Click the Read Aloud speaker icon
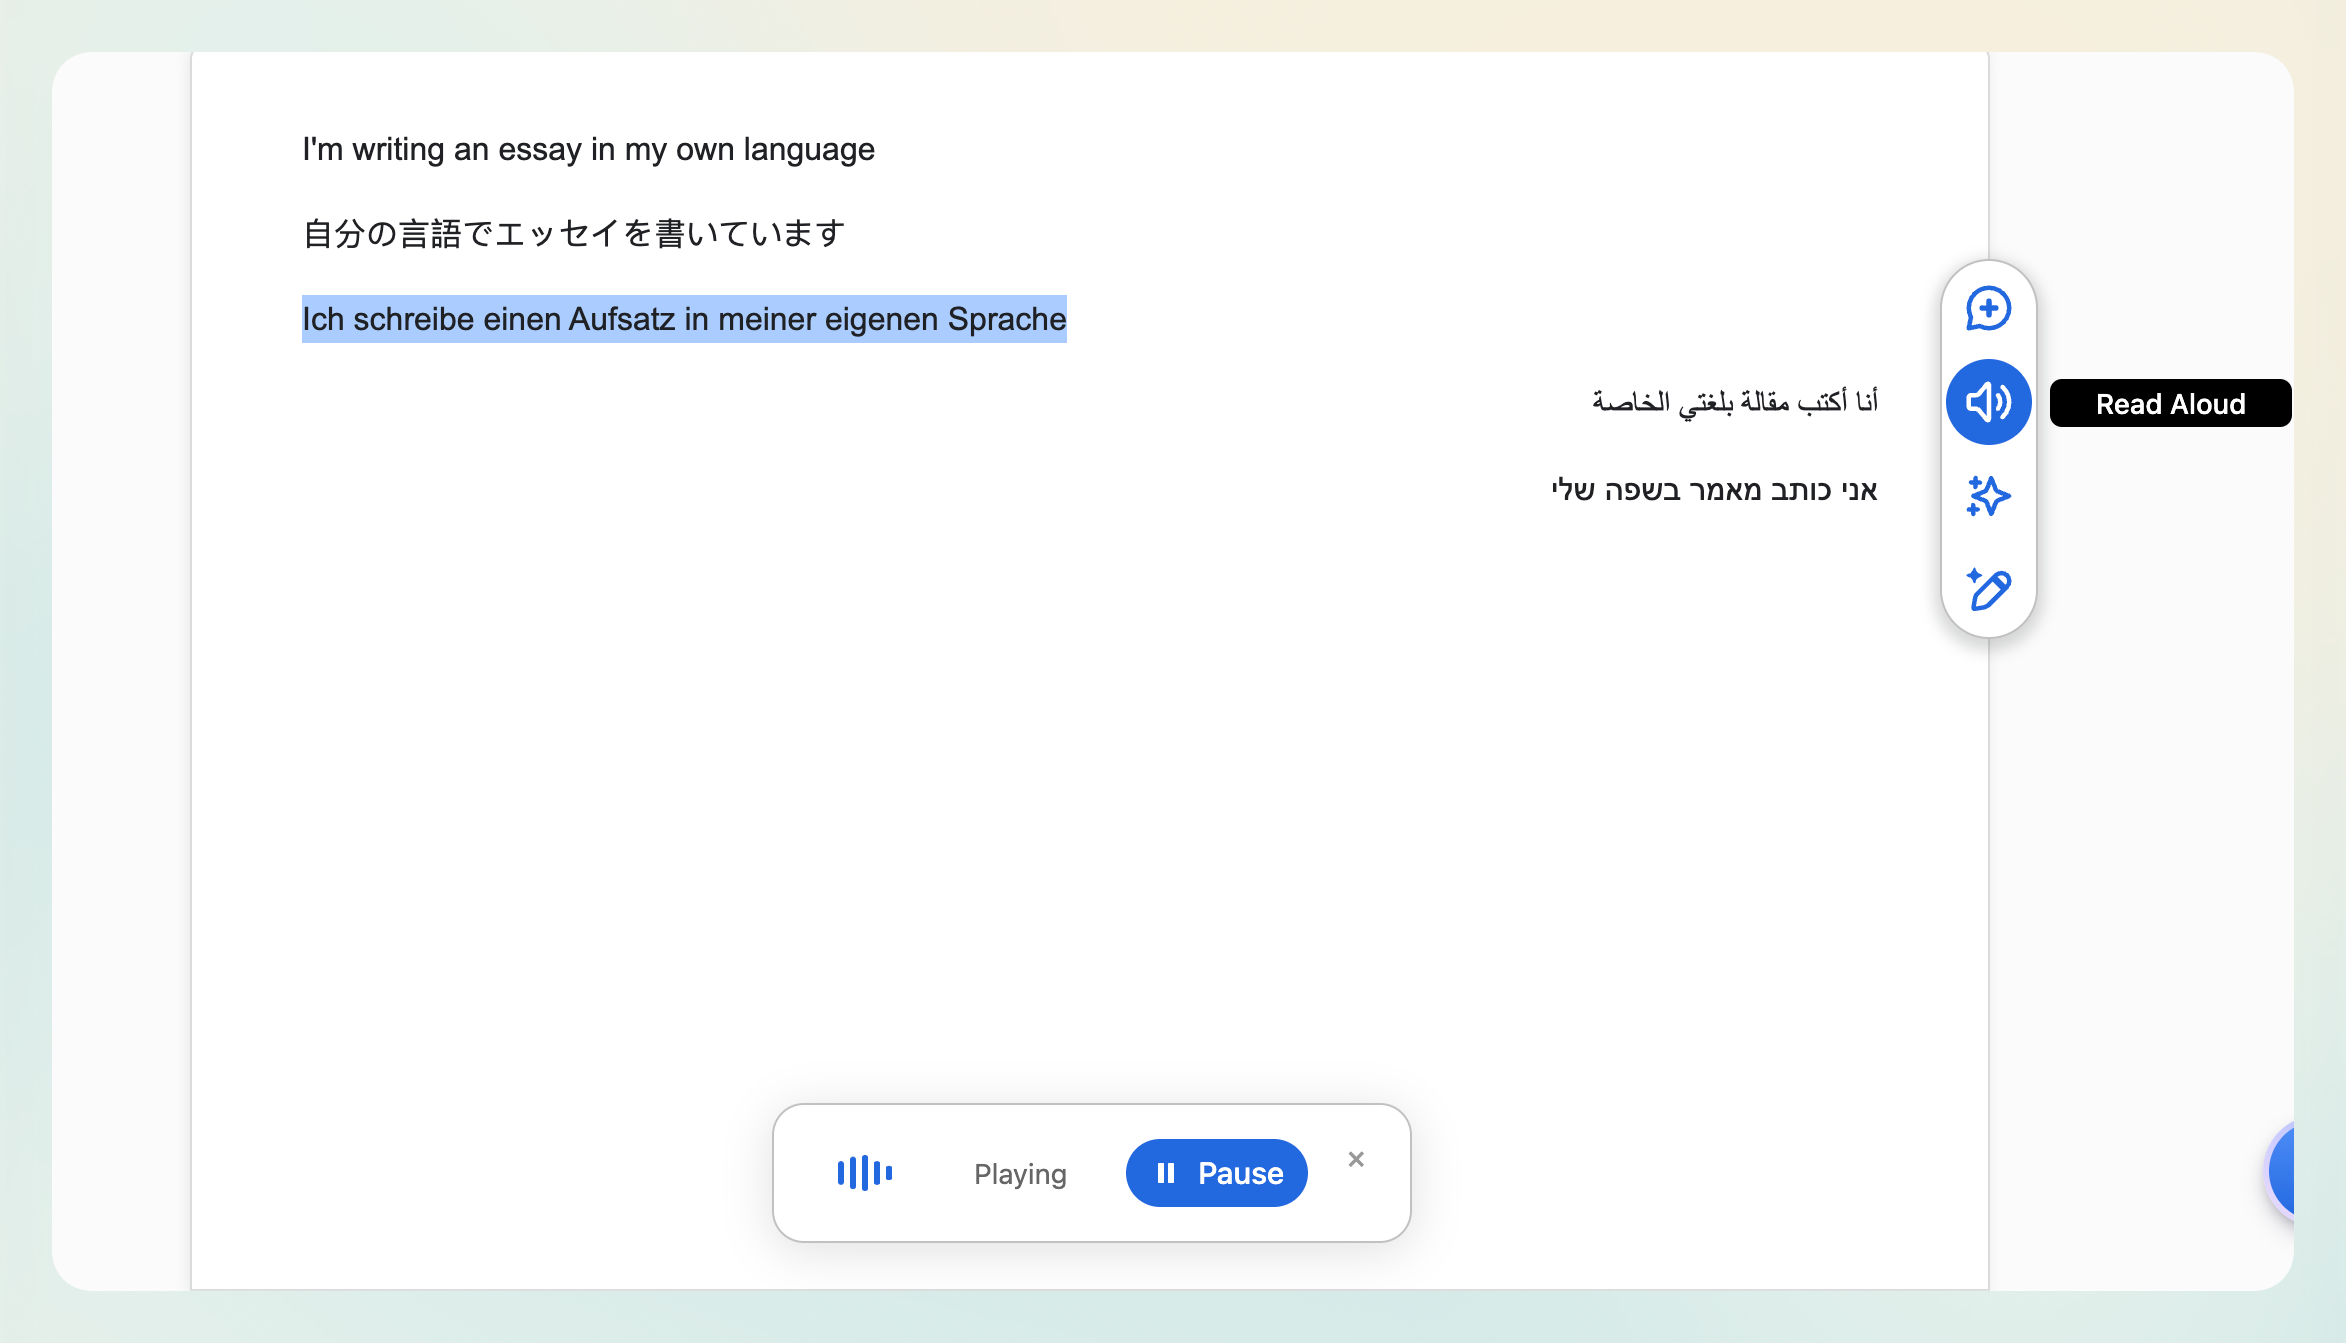Image resolution: width=2346 pixels, height=1343 pixels. pyautogui.click(x=1988, y=402)
